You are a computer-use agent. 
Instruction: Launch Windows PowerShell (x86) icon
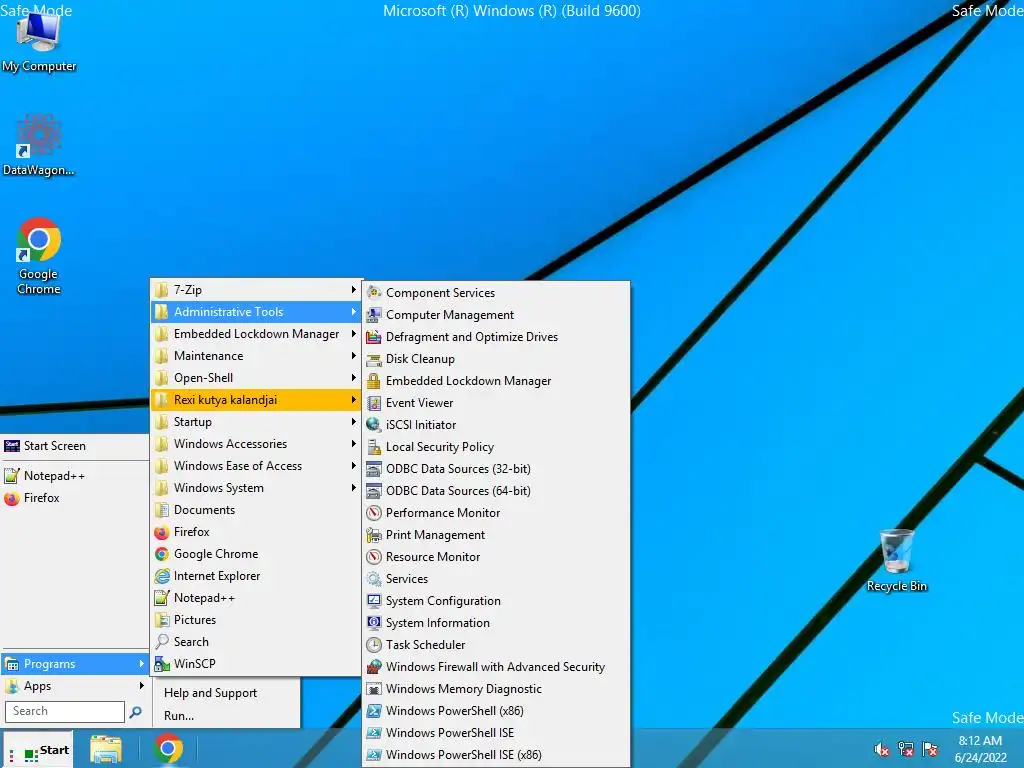pos(374,711)
